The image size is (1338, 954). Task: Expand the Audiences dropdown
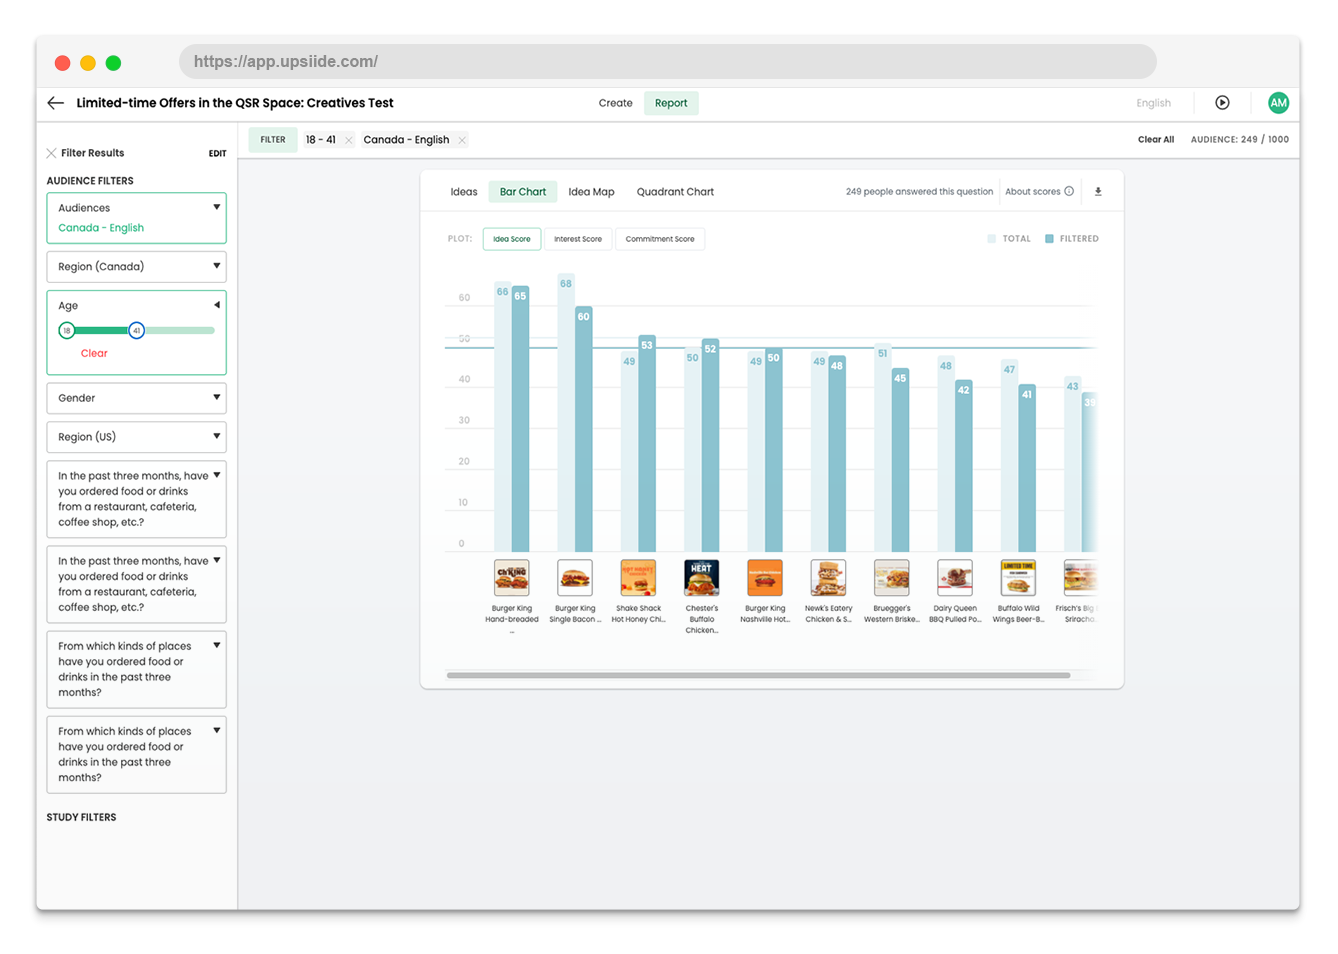coord(216,208)
